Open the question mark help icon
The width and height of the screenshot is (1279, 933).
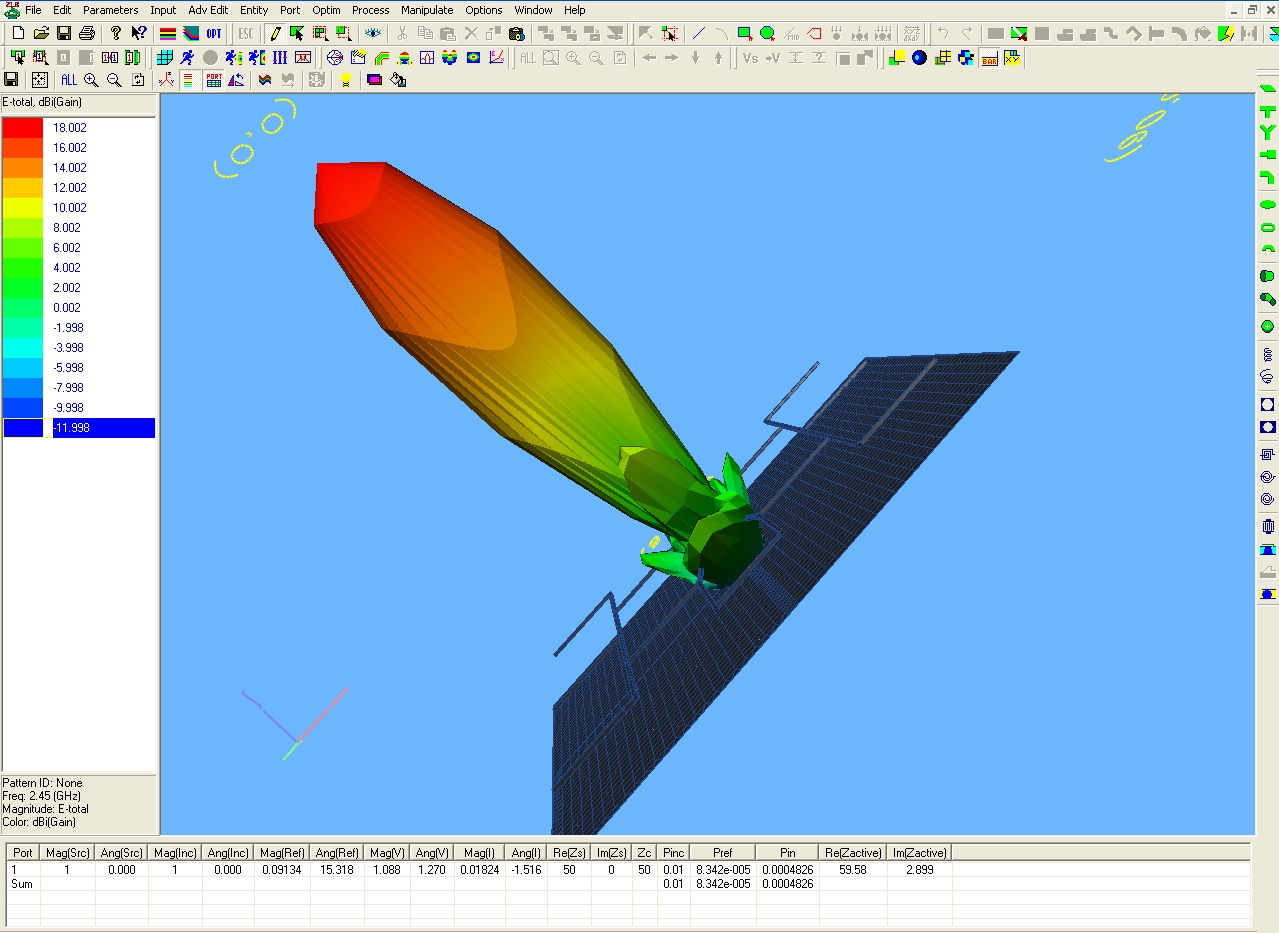[x=116, y=34]
